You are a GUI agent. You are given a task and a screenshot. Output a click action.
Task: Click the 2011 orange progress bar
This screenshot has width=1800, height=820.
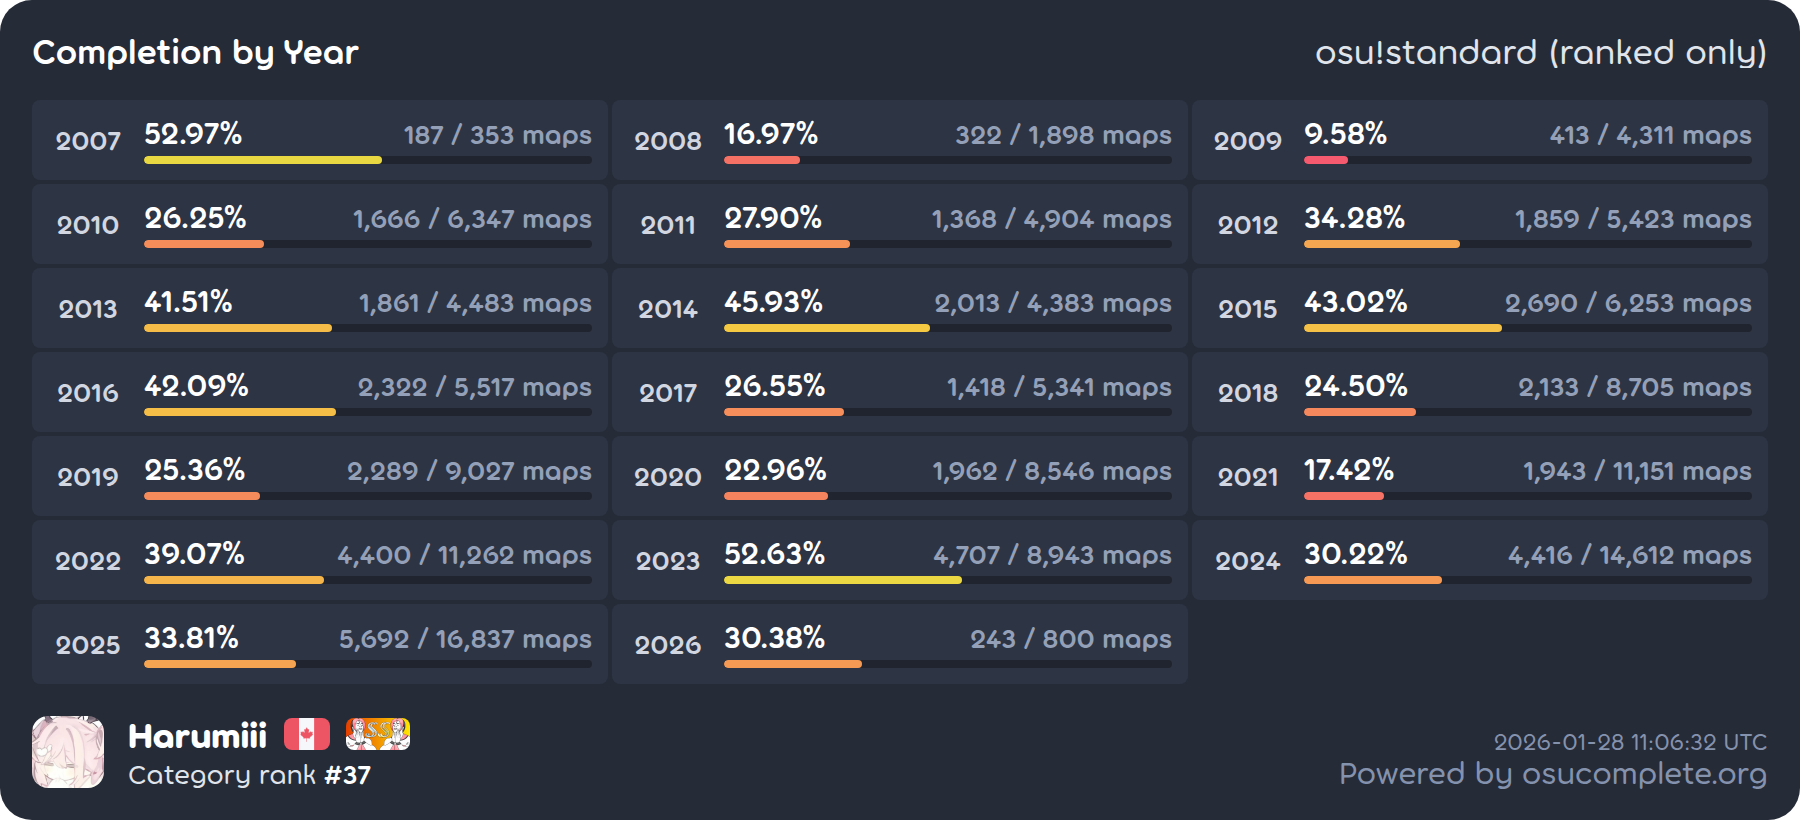(787, 244)
